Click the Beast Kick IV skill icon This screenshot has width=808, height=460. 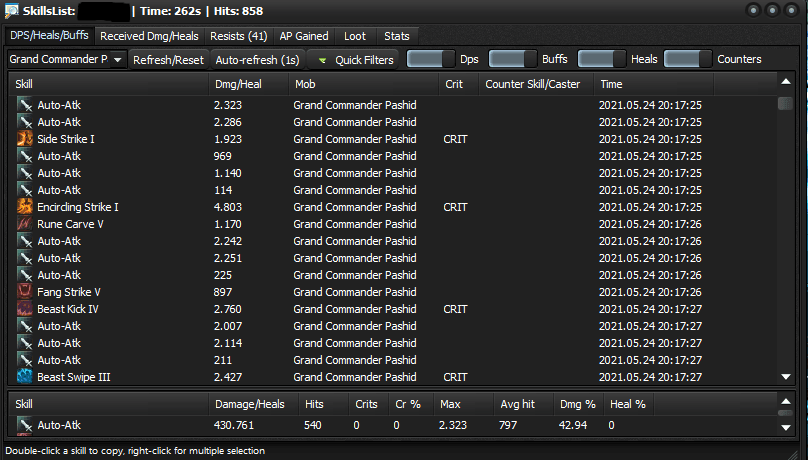[x=25, y=309]
